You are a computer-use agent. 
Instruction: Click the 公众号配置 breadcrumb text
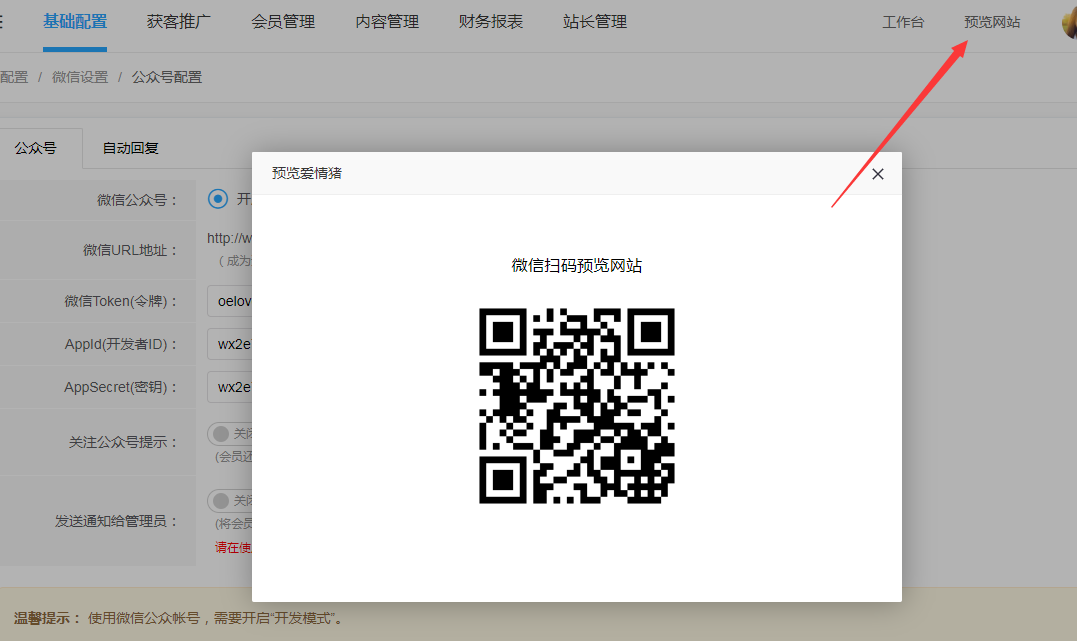[x=167, y=77]
